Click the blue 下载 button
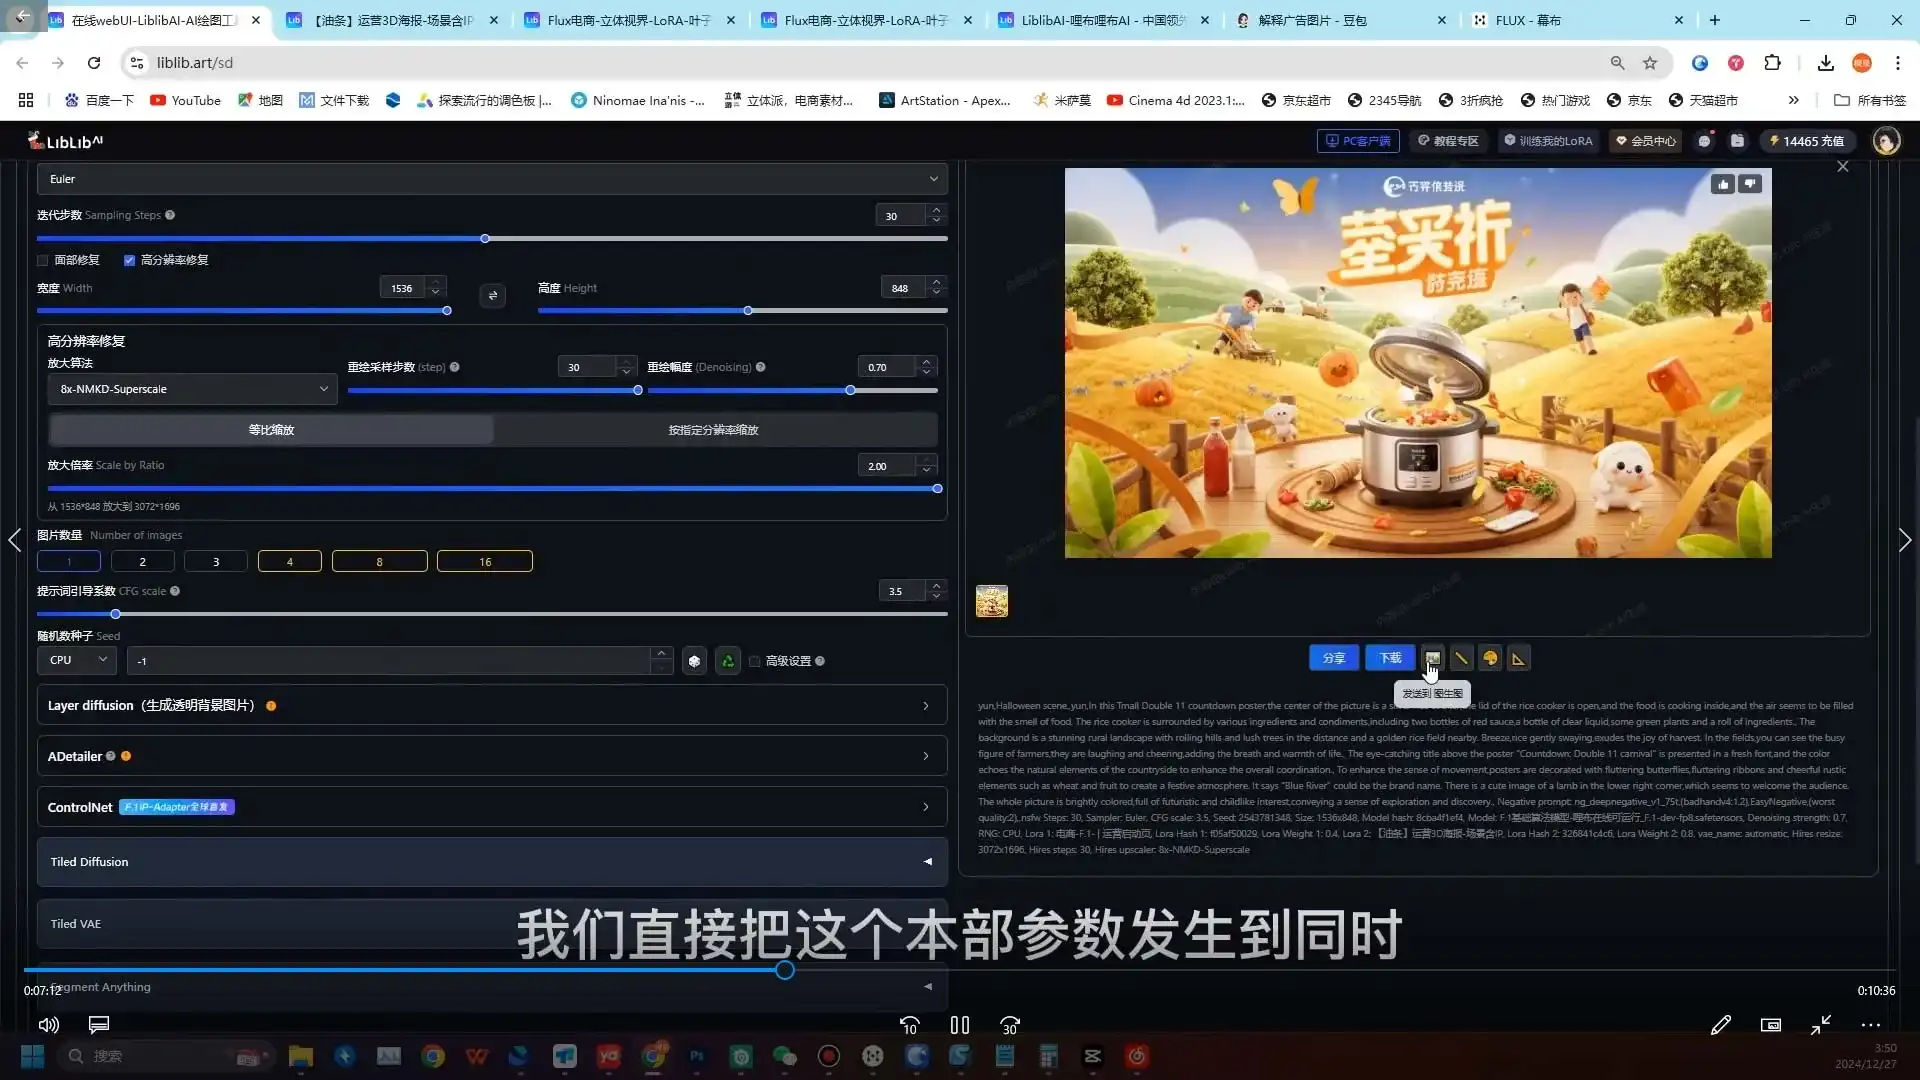This screenshot has height=1080, width=1920. (x=1390, y=658)
